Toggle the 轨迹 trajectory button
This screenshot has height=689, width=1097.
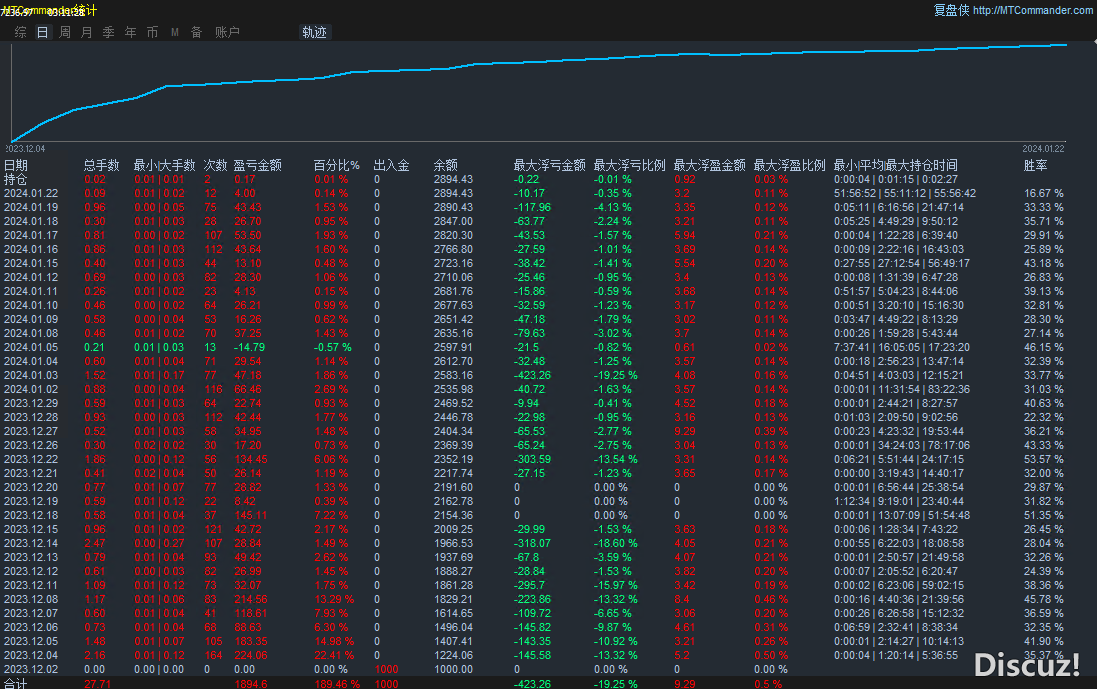point(314,32)
